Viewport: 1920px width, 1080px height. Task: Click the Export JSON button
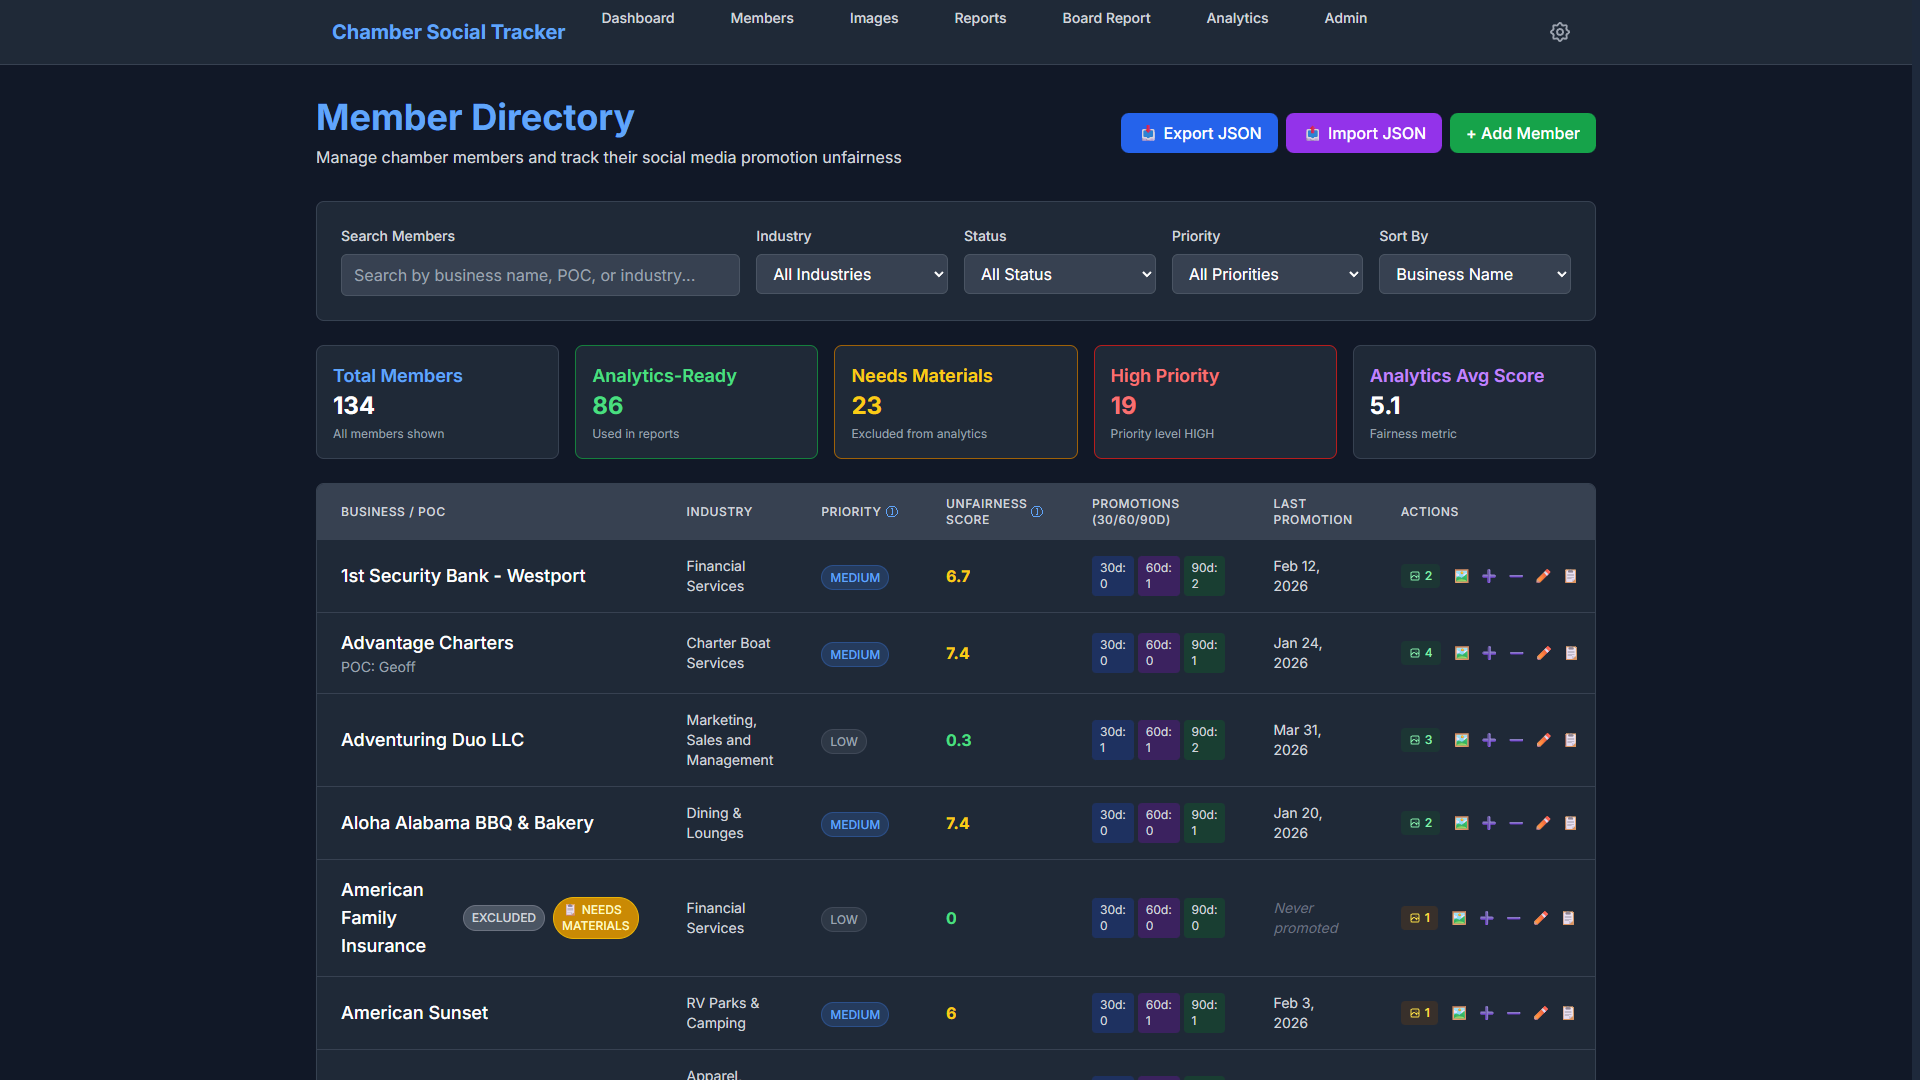click(1199, 133)
